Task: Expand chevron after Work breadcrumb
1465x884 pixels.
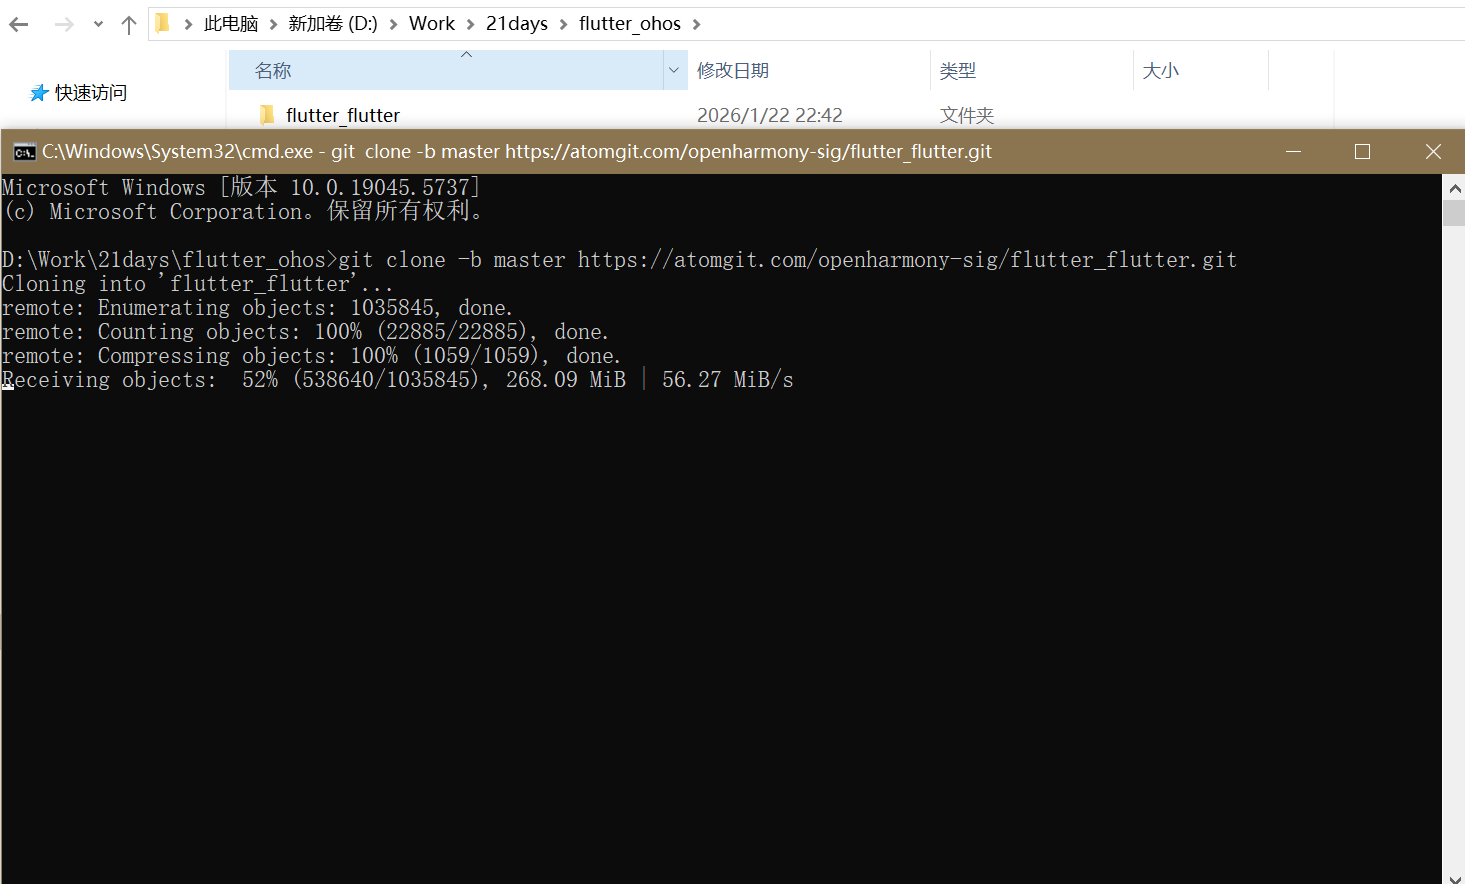Action: (x=470, y=25)
